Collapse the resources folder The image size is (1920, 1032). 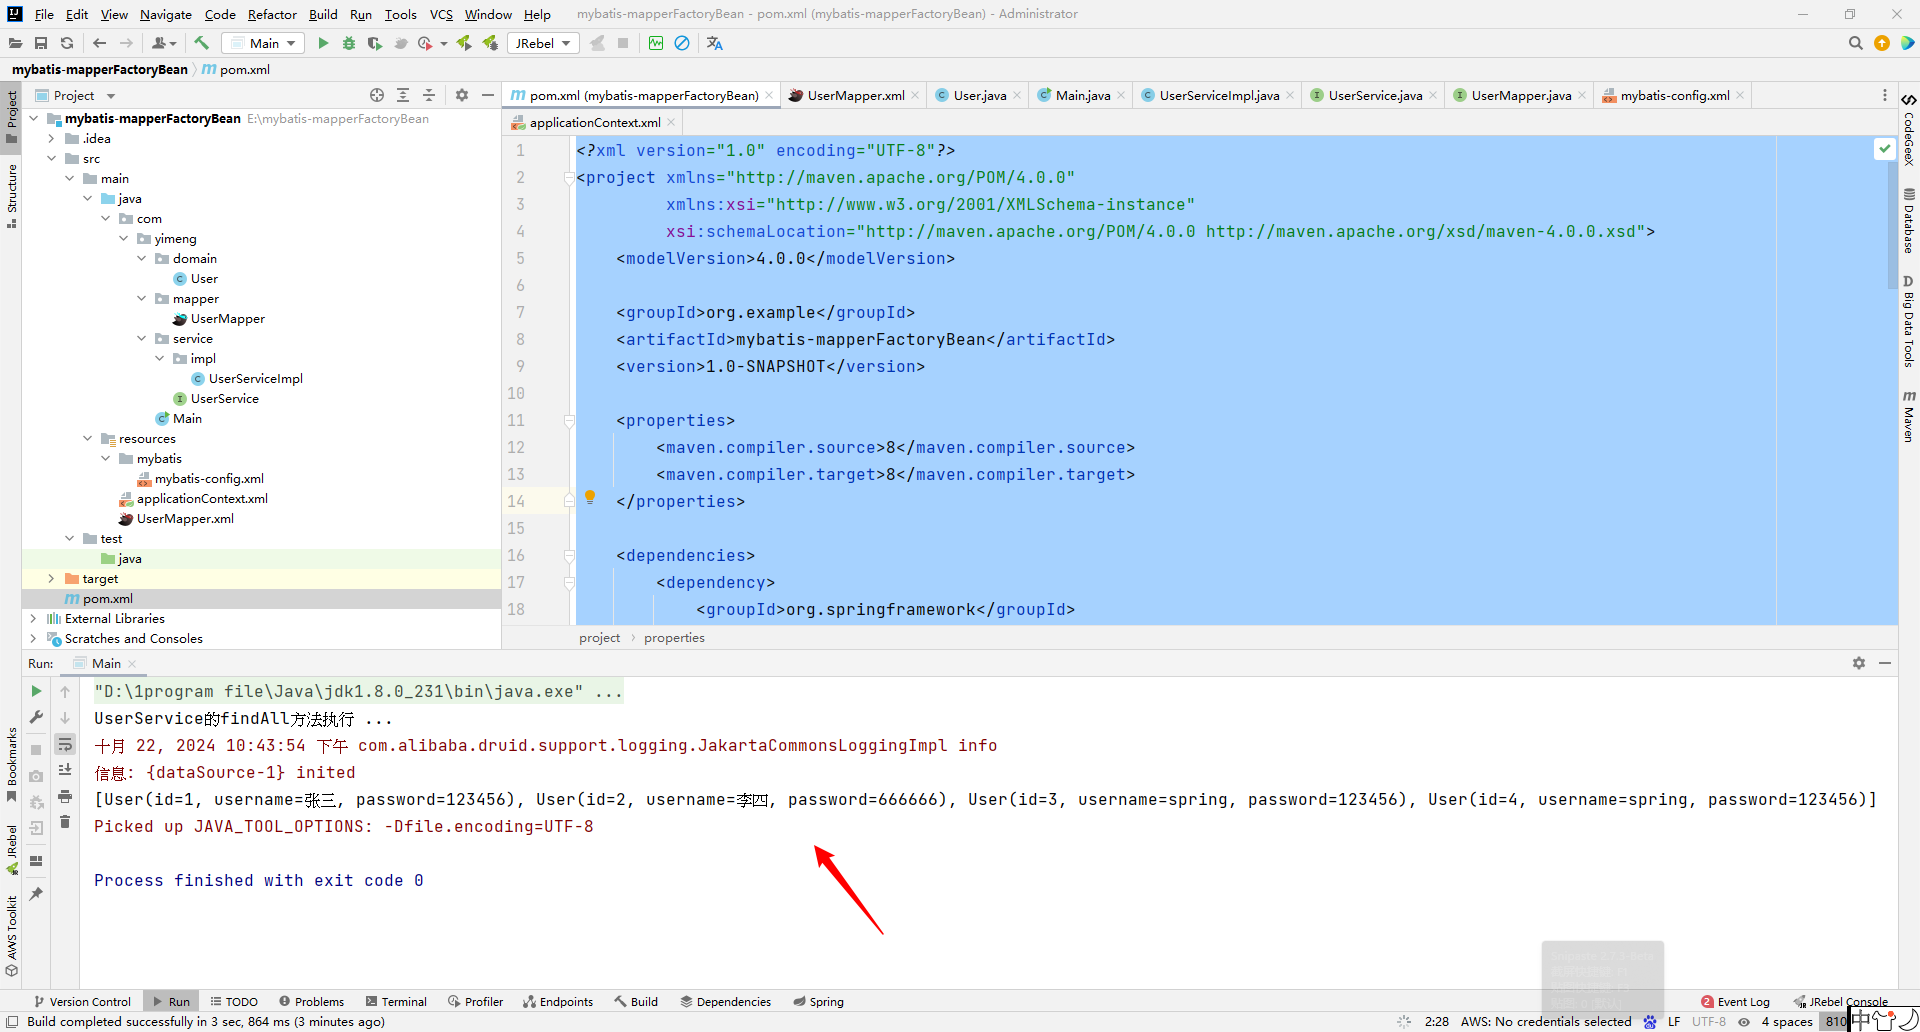point(87,439)
